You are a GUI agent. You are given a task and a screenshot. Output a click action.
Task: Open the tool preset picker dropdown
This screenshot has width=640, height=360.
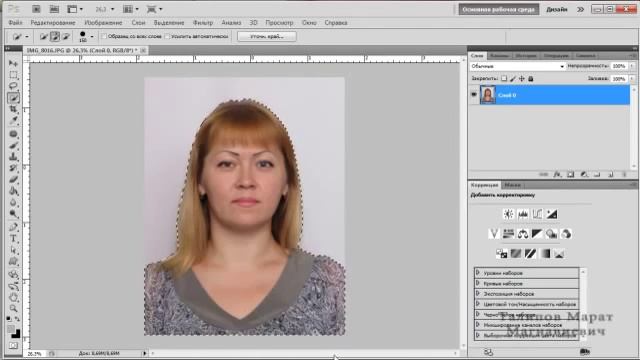click(27, 37)
